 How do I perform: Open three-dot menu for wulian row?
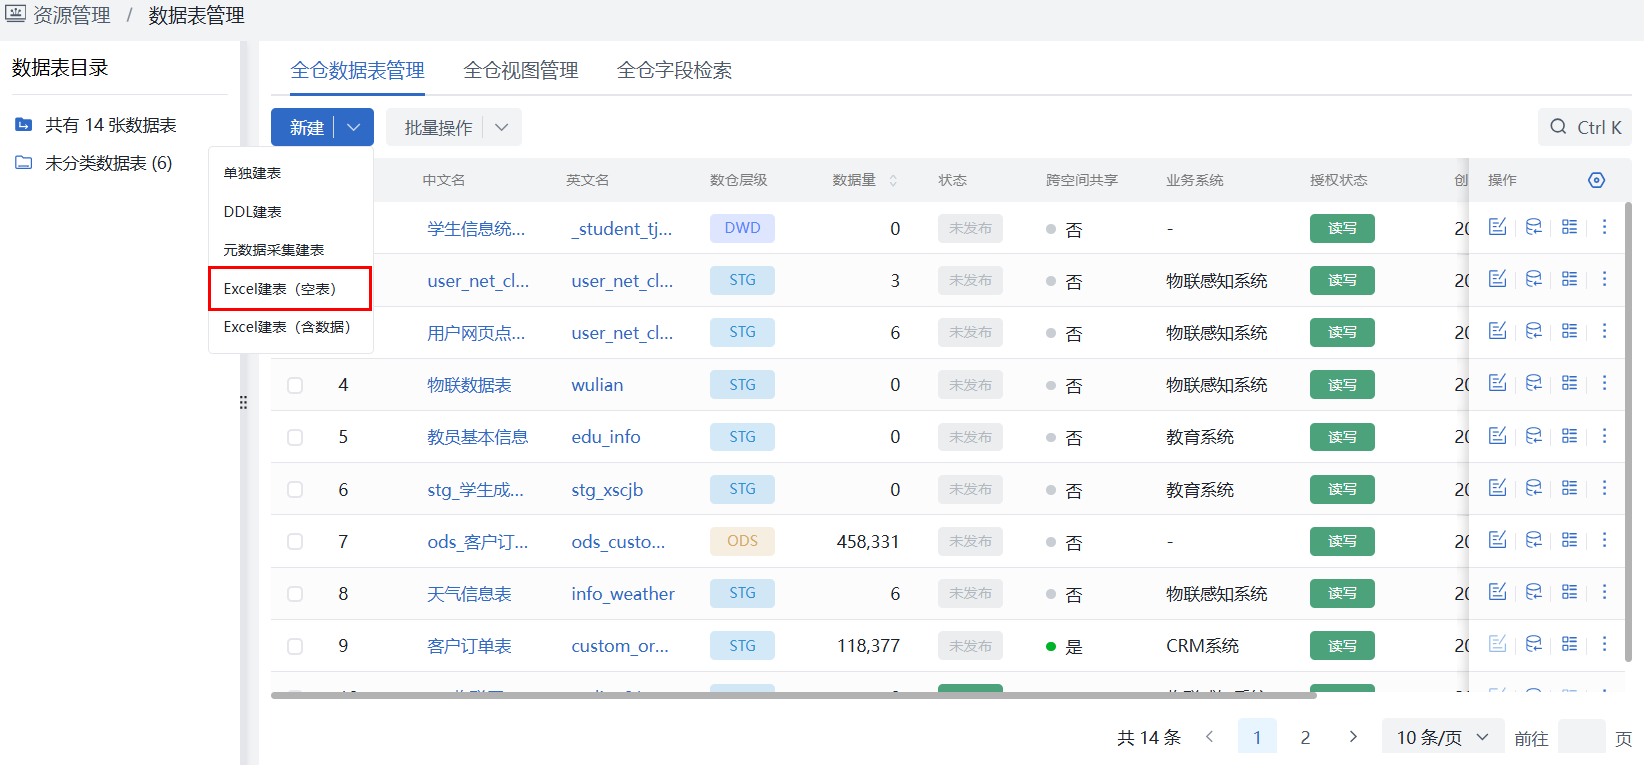tap(1605, 383)
